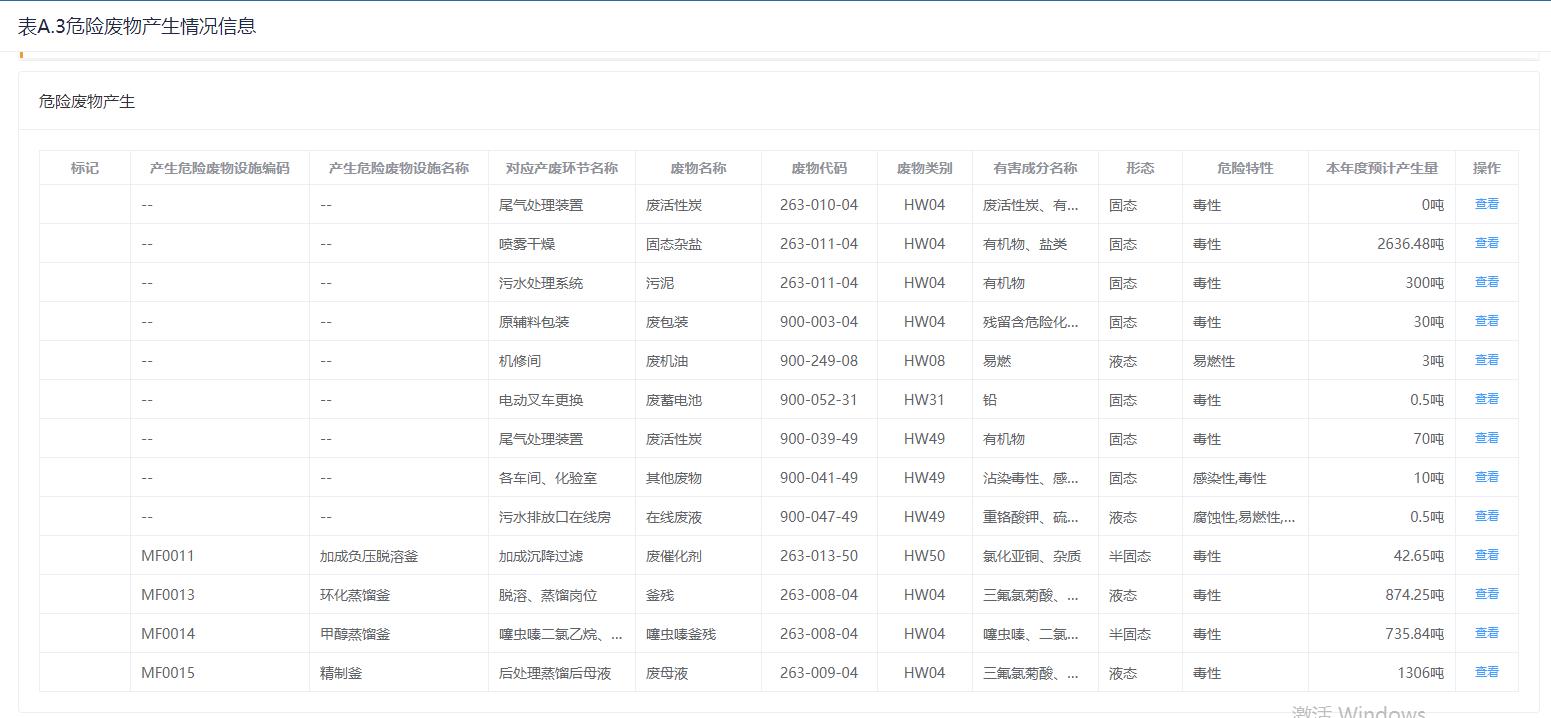The image size is (1551, 718).
Task: Open 查看 for MF0011 废催化剂 row
Action: (1486, 555)
